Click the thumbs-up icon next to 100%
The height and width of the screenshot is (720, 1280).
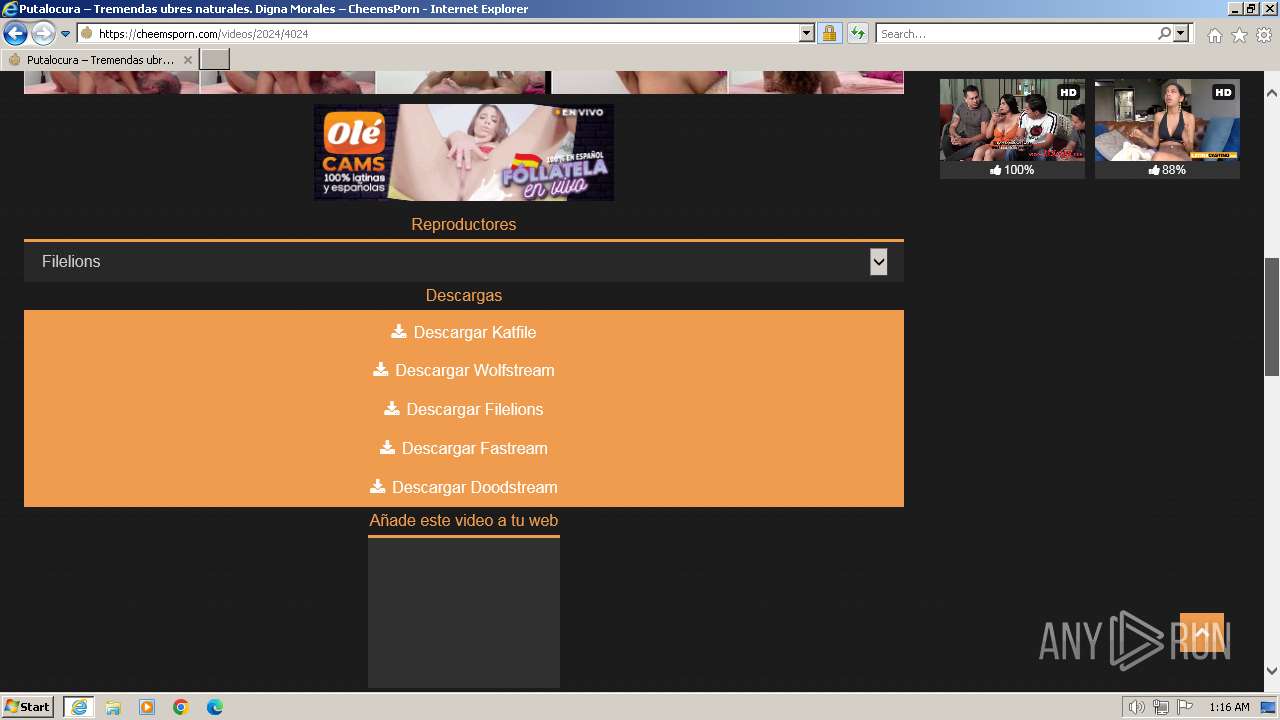996,170
